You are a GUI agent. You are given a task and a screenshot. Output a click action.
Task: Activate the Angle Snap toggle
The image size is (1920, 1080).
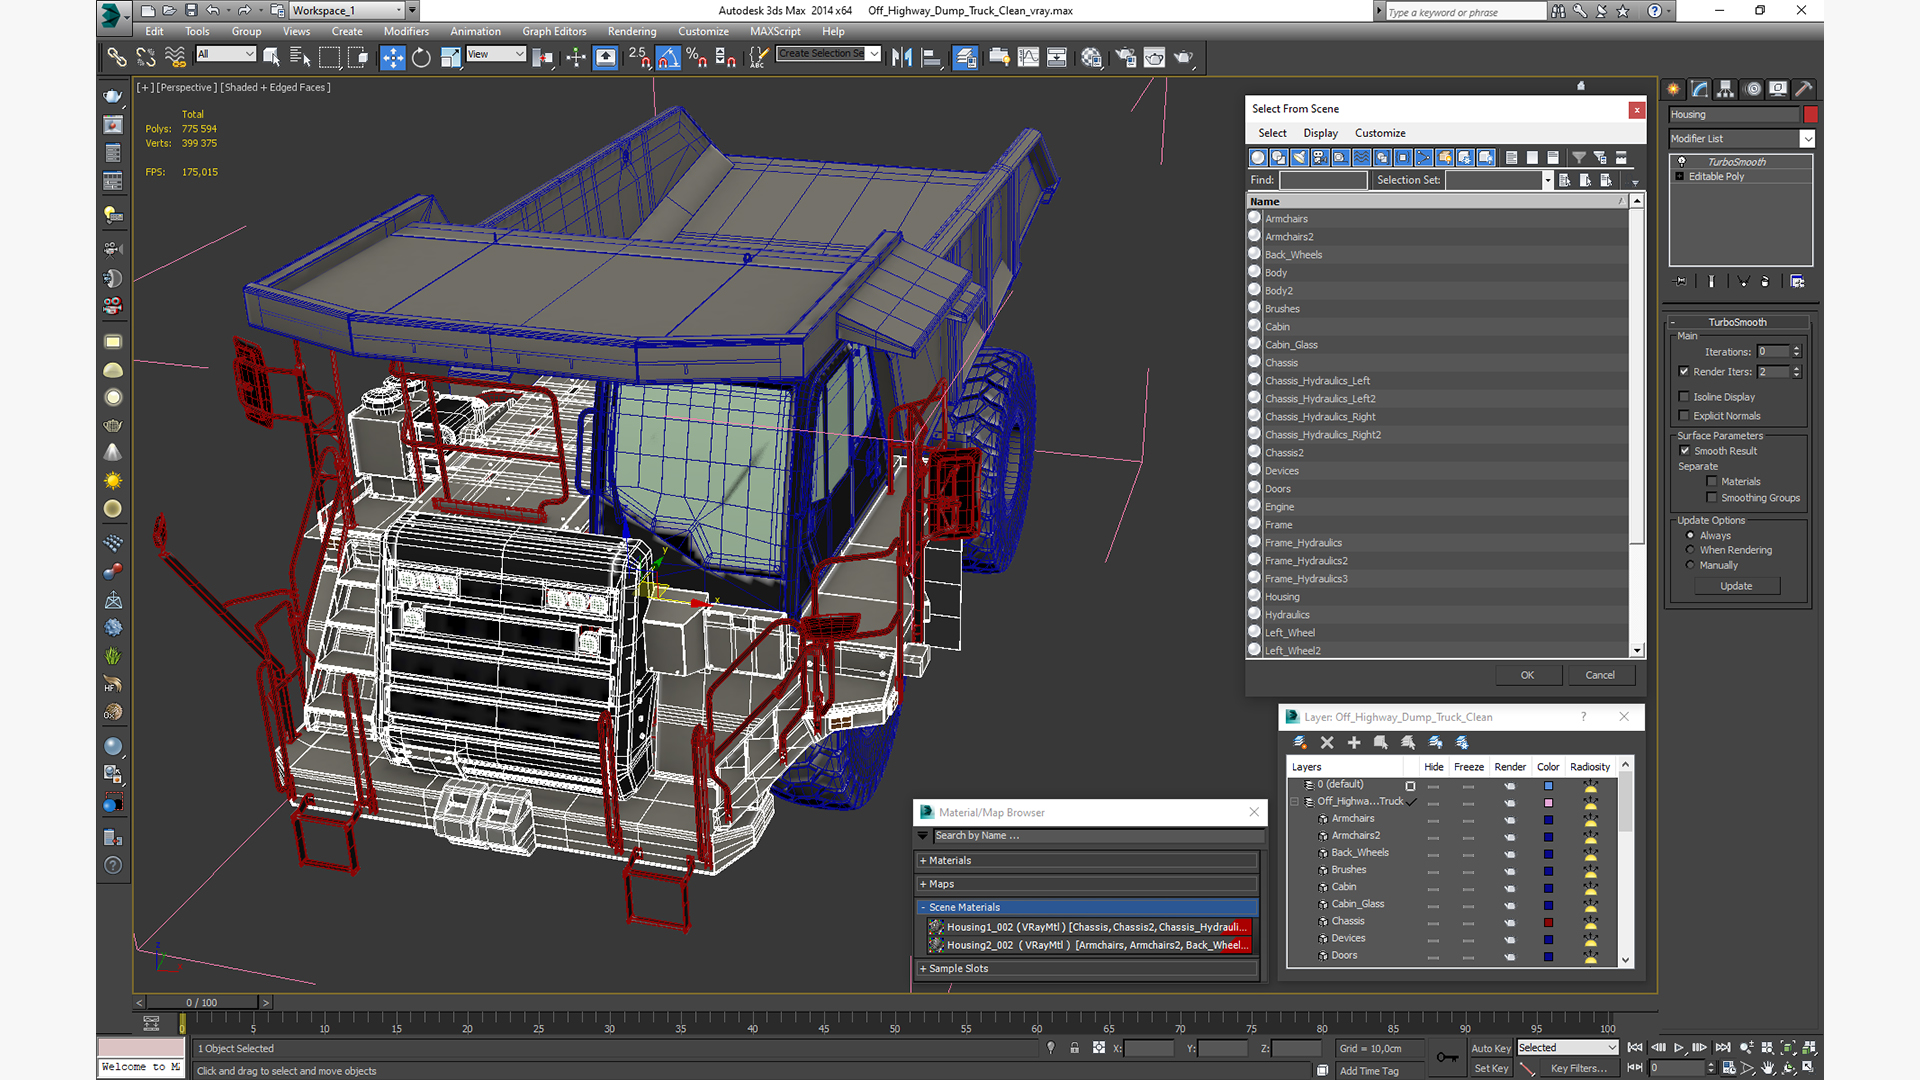tap(668, 58)
